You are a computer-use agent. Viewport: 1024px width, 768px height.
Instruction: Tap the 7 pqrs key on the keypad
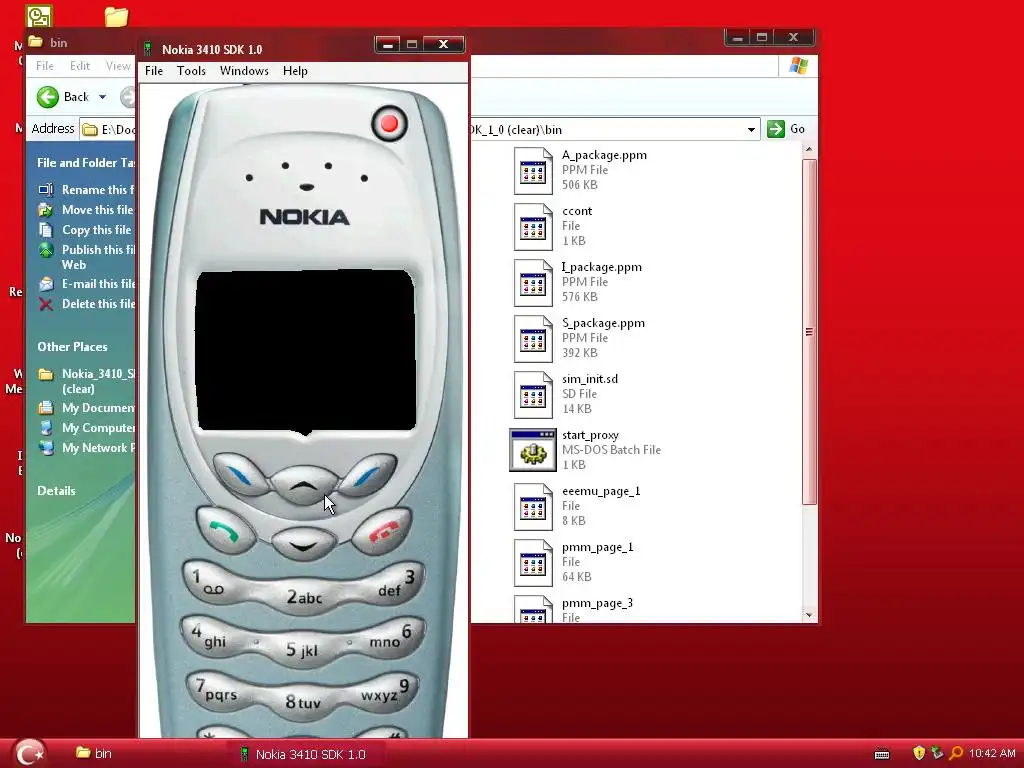[219, 691]
